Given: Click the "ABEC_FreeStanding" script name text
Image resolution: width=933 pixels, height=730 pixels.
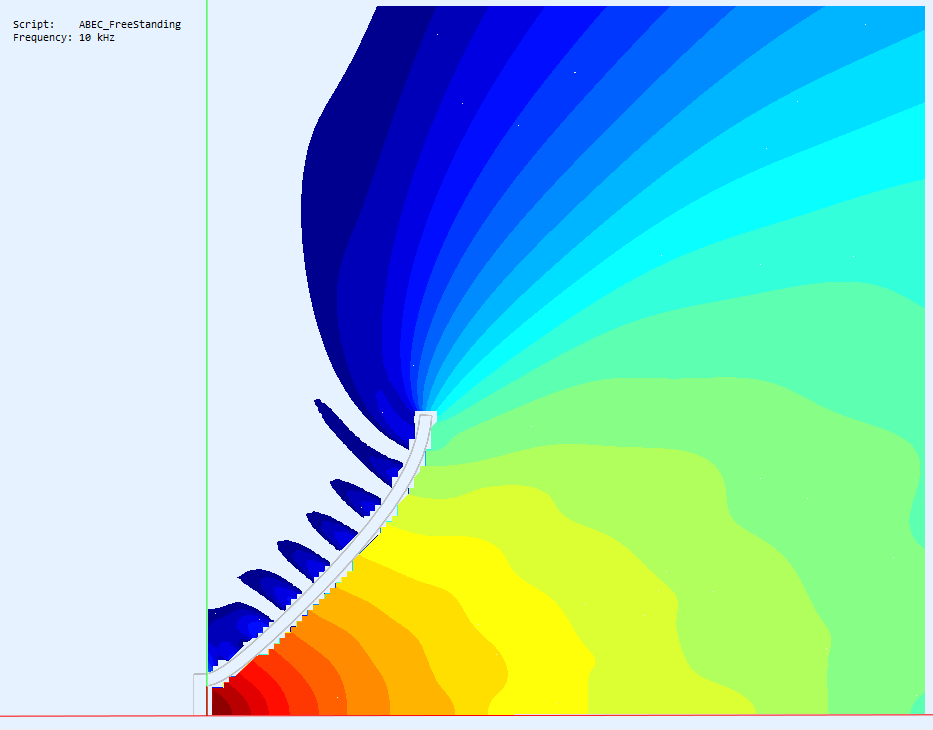Looking at the screenshot, I should pos(130,24).
